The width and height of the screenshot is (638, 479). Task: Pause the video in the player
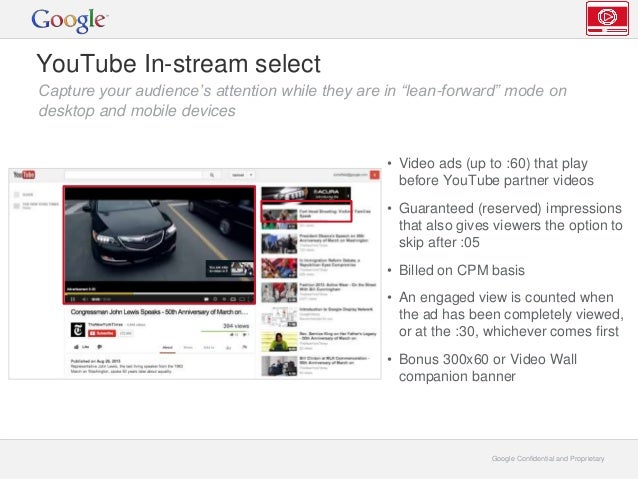coord(72,299)
